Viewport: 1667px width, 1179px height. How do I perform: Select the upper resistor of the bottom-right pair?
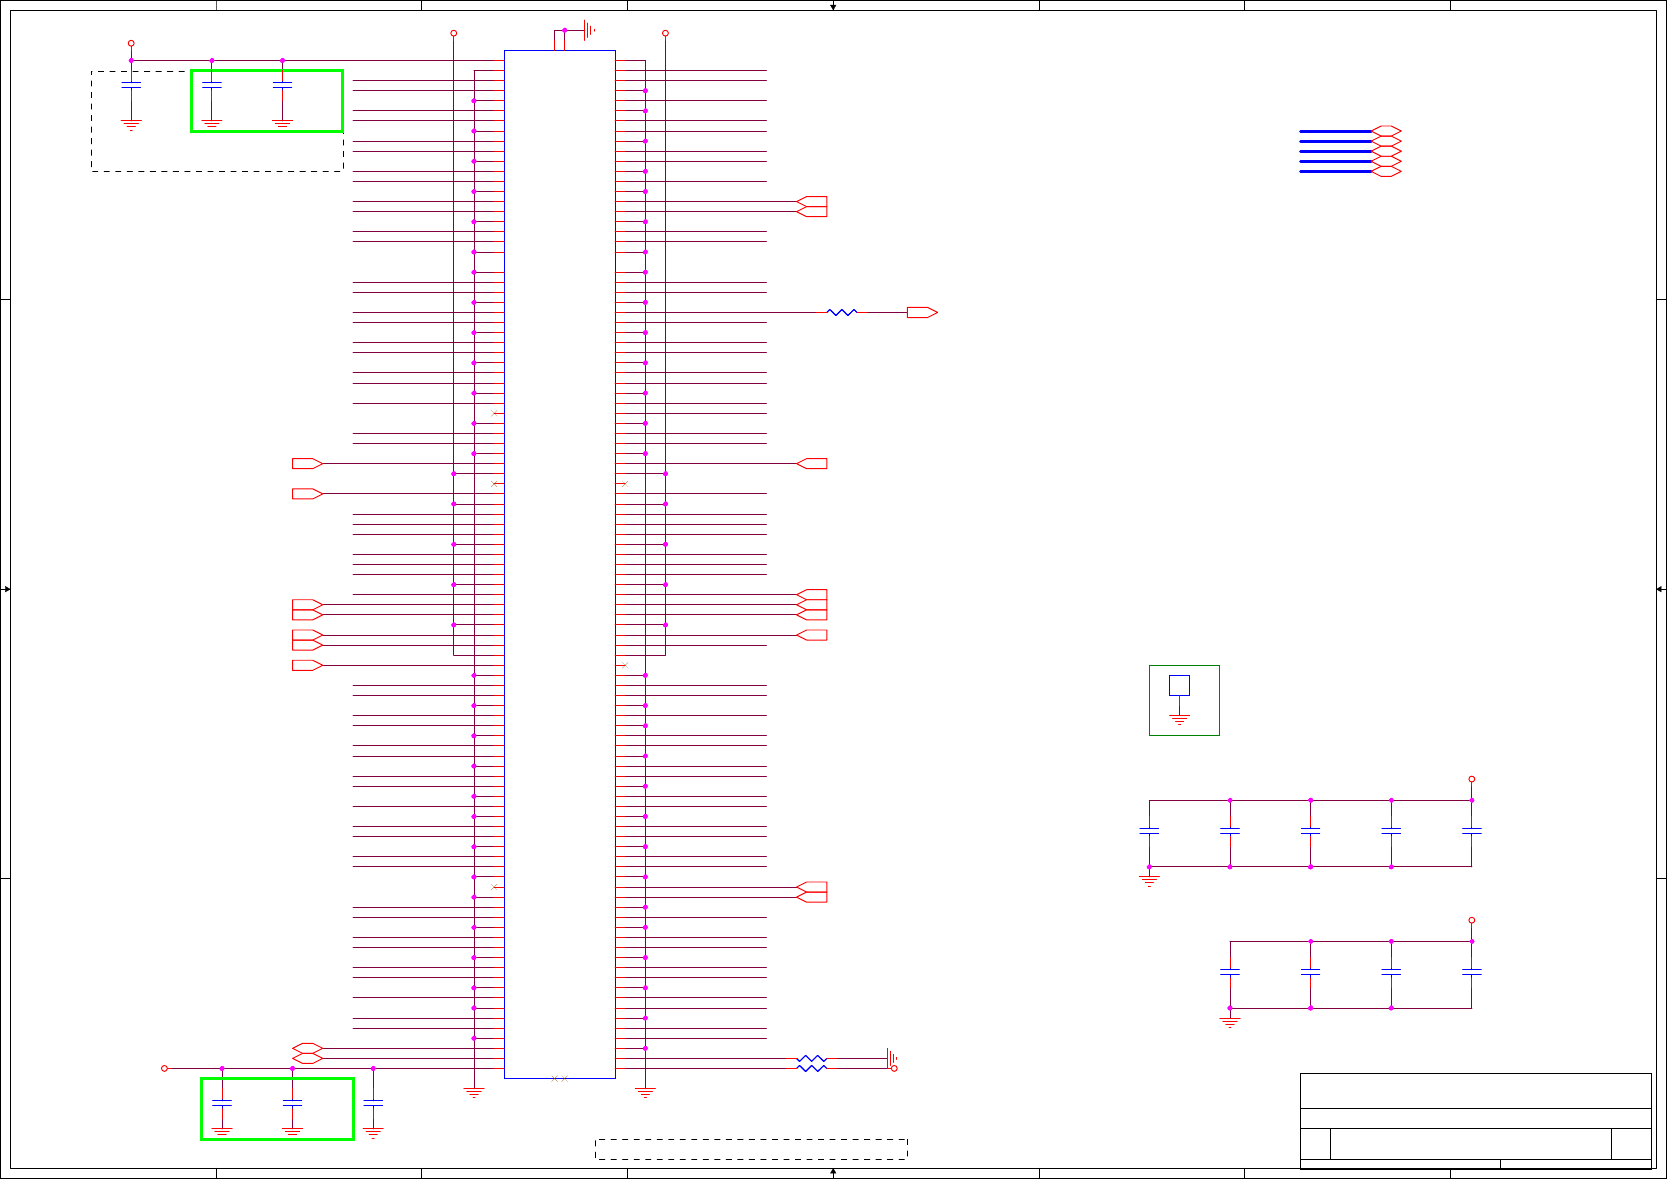pyautogui.click(x=812, y=1058)
